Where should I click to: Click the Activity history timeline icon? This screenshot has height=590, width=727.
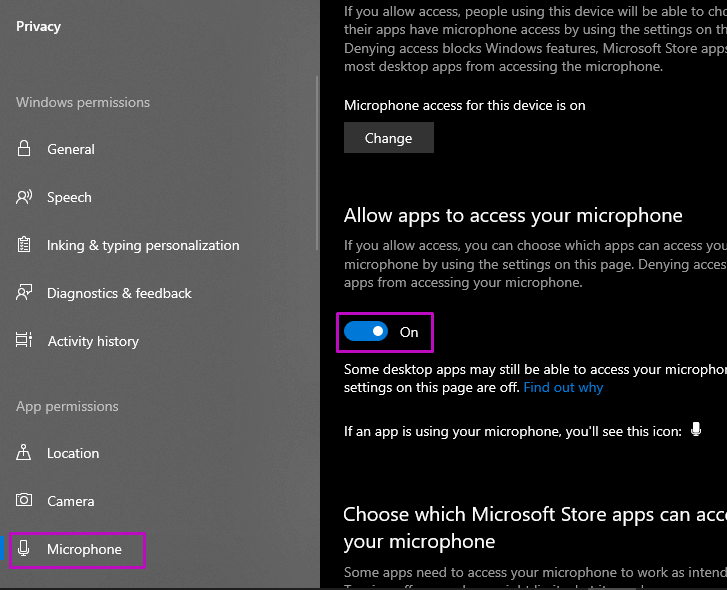point(24,340)
